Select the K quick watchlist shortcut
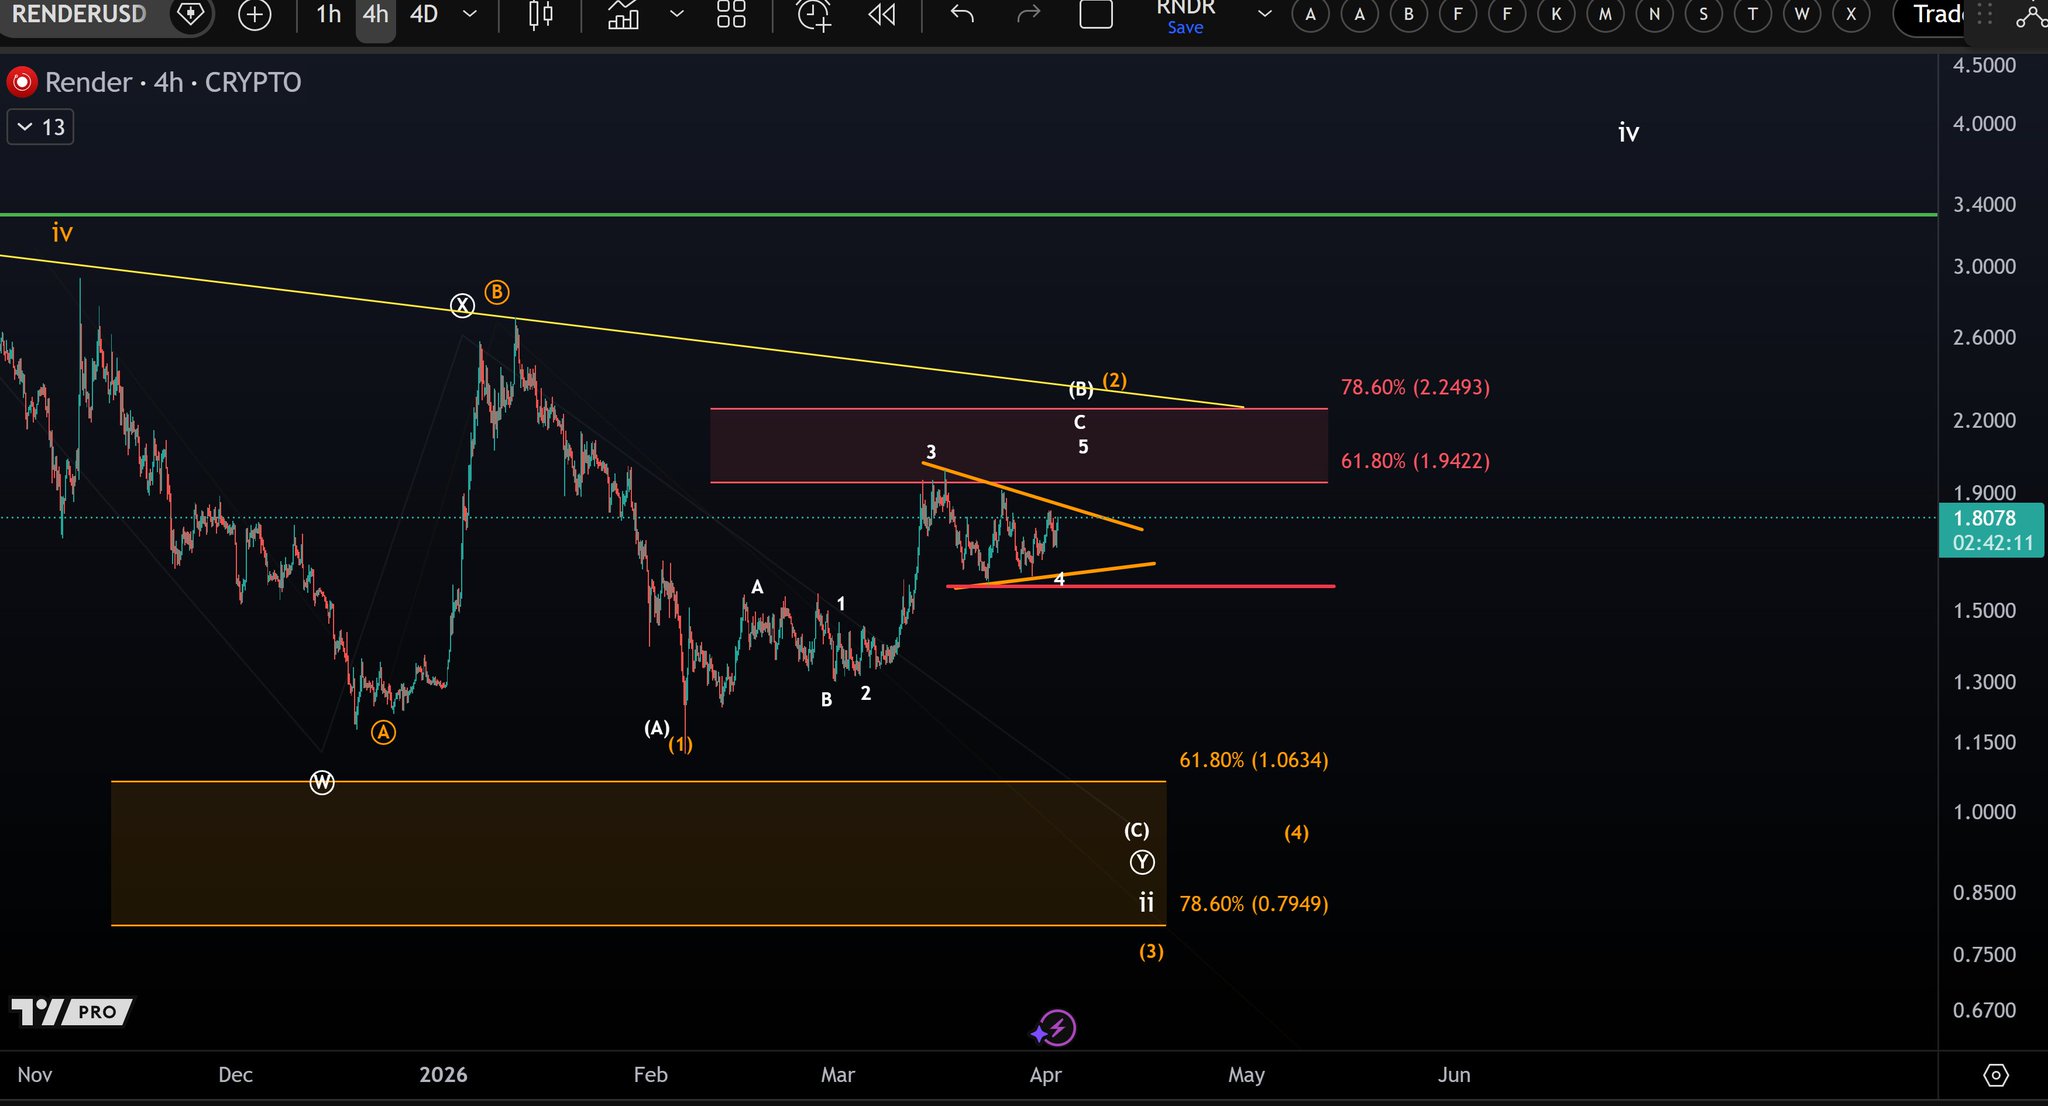 [x=1556, y=14]
